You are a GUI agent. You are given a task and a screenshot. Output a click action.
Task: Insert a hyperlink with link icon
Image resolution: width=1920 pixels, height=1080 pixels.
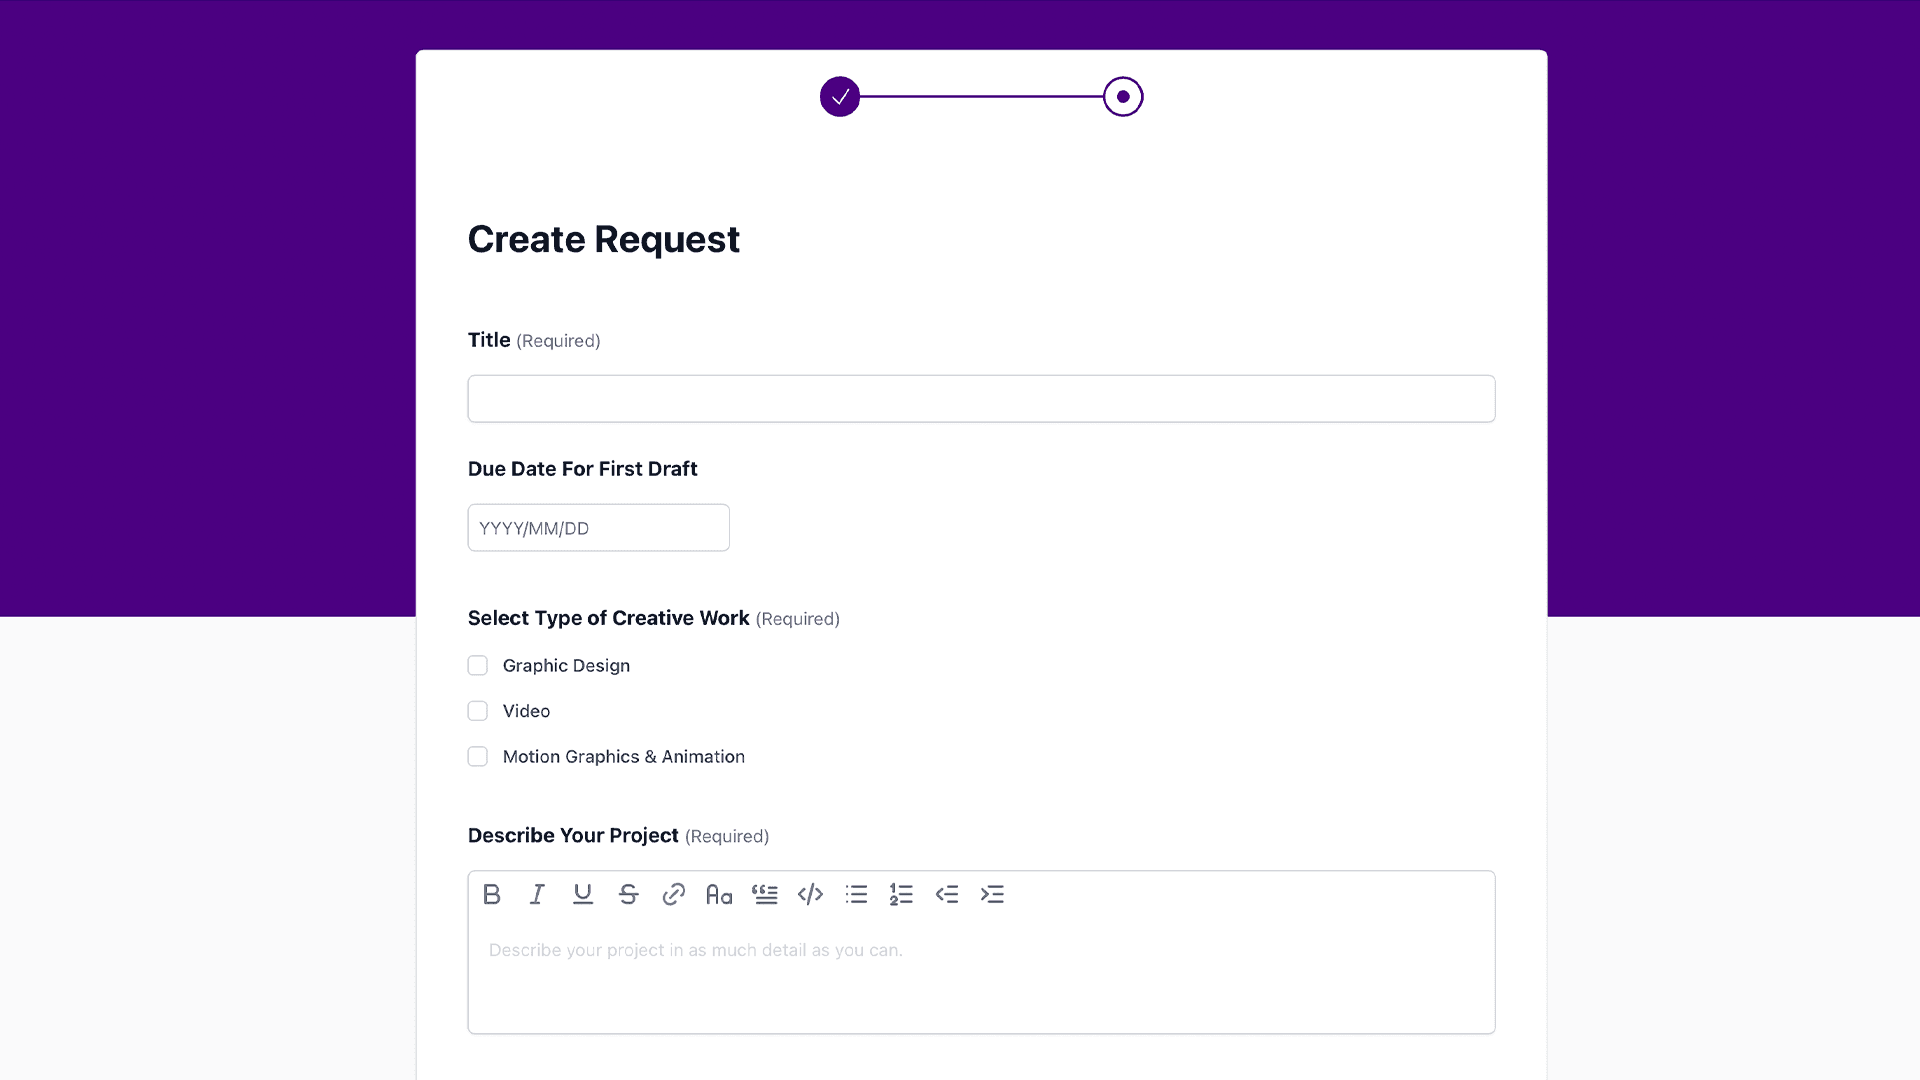coord(674,894)
